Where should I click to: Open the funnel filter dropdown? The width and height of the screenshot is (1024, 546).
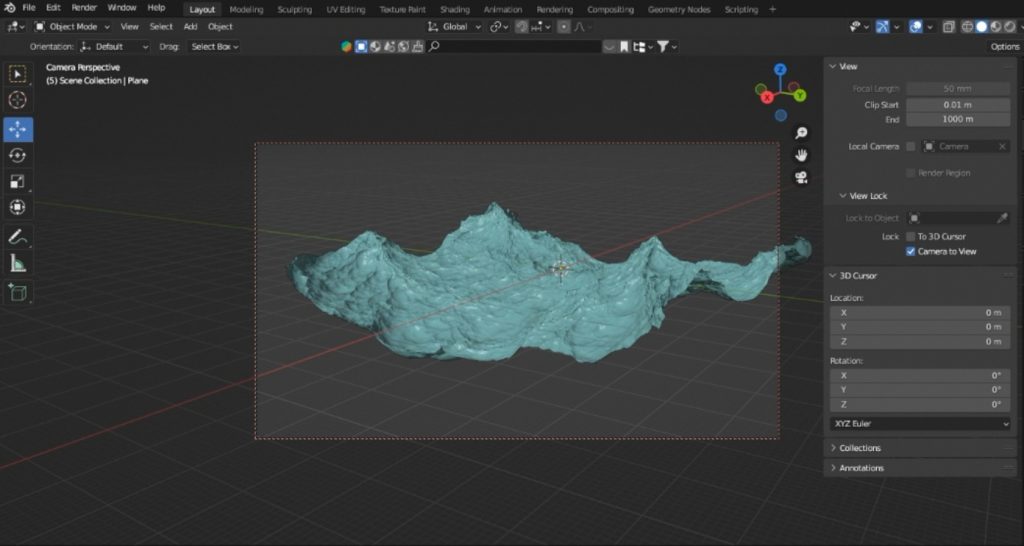[x=667, y=46]
